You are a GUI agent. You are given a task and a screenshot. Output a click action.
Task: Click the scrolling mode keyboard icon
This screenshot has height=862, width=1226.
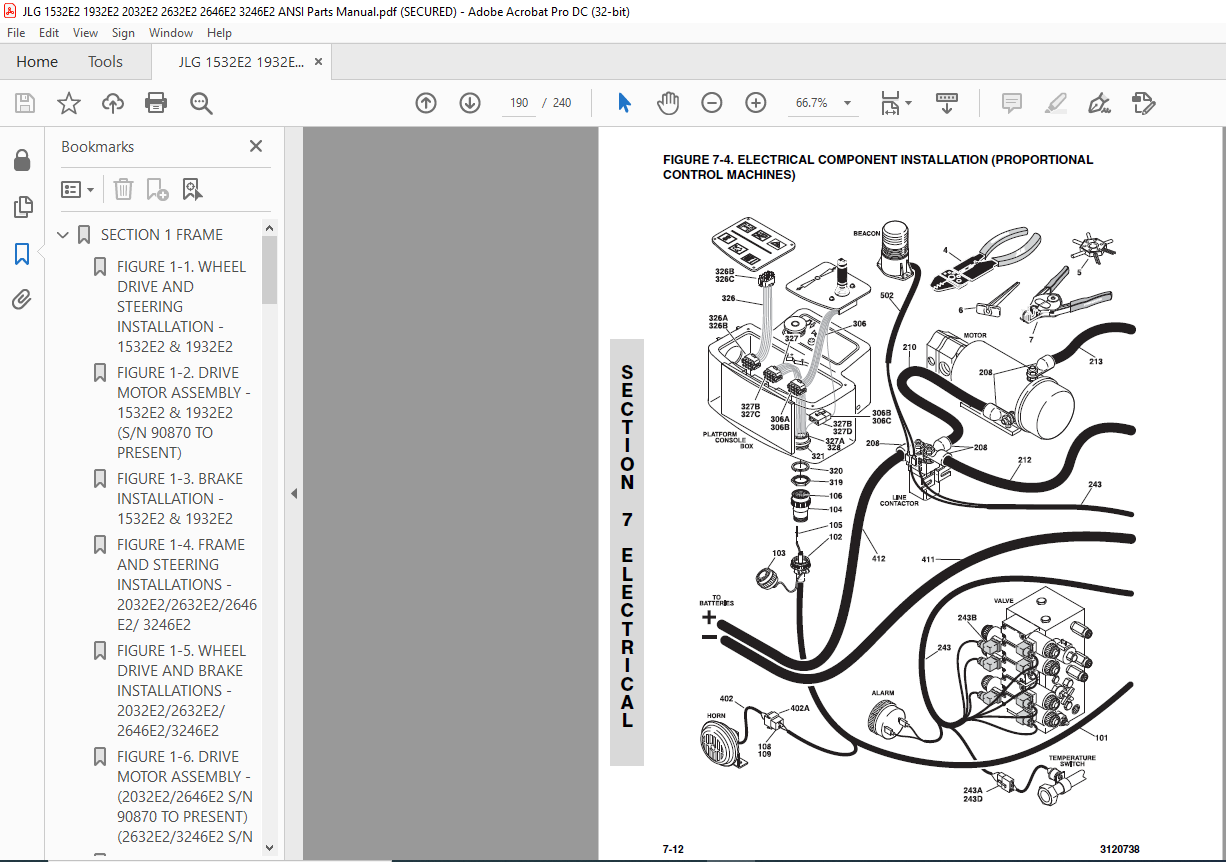947,103
